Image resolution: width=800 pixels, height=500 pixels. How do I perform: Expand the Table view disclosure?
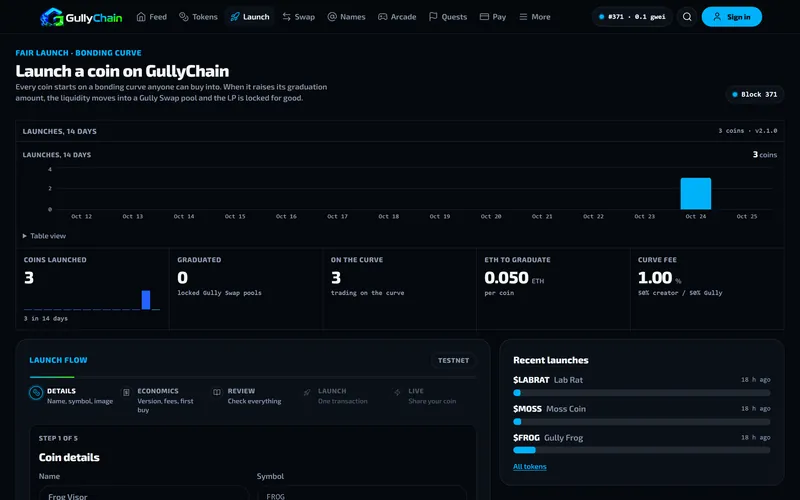tap(44, 236)
